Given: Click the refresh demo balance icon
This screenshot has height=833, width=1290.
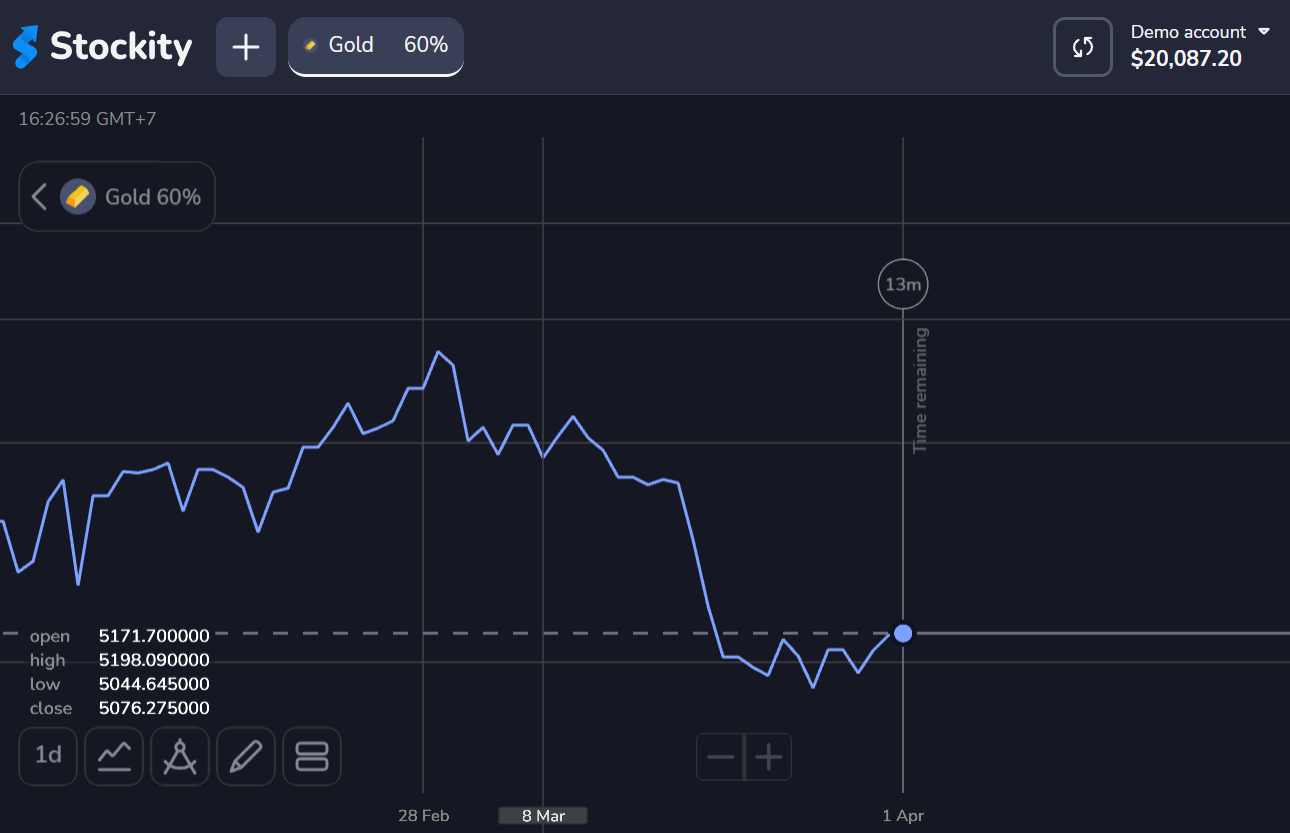Looking at the screenshot, I should [x=1083, y=47].
